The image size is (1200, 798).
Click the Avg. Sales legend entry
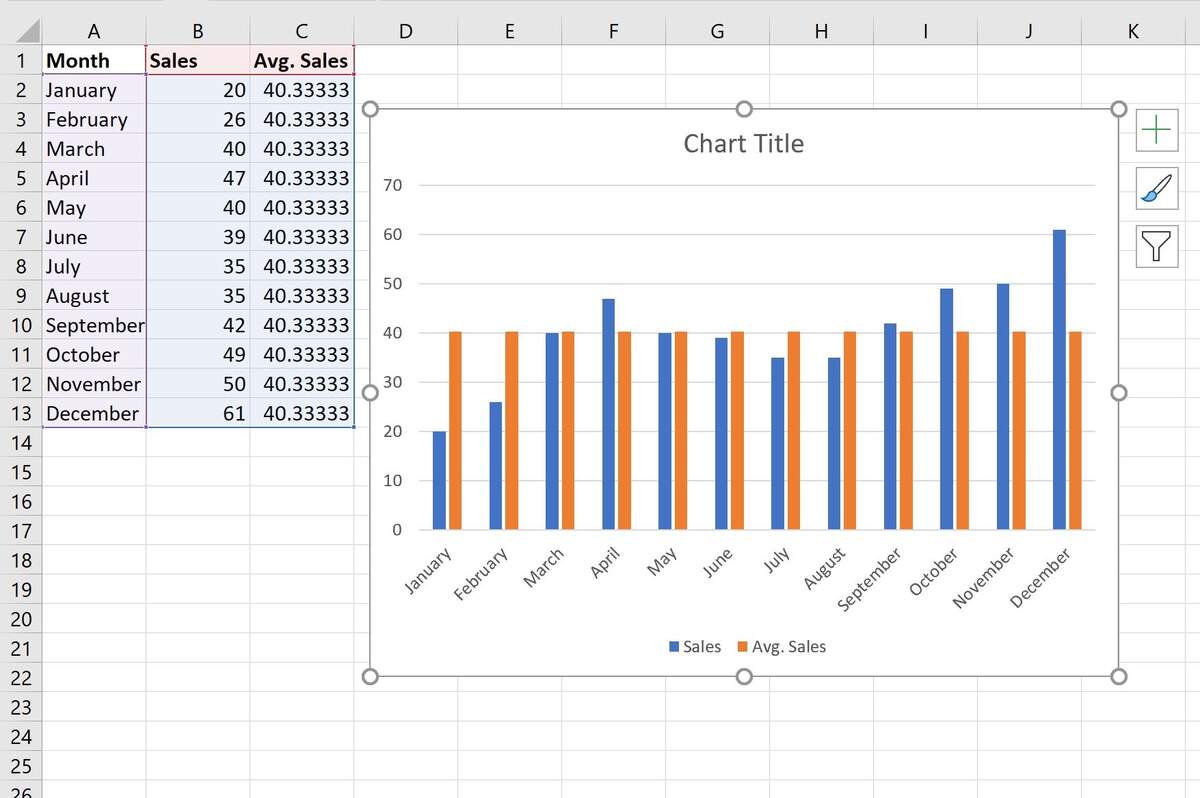pyautogui.click(x=781, y=647)
